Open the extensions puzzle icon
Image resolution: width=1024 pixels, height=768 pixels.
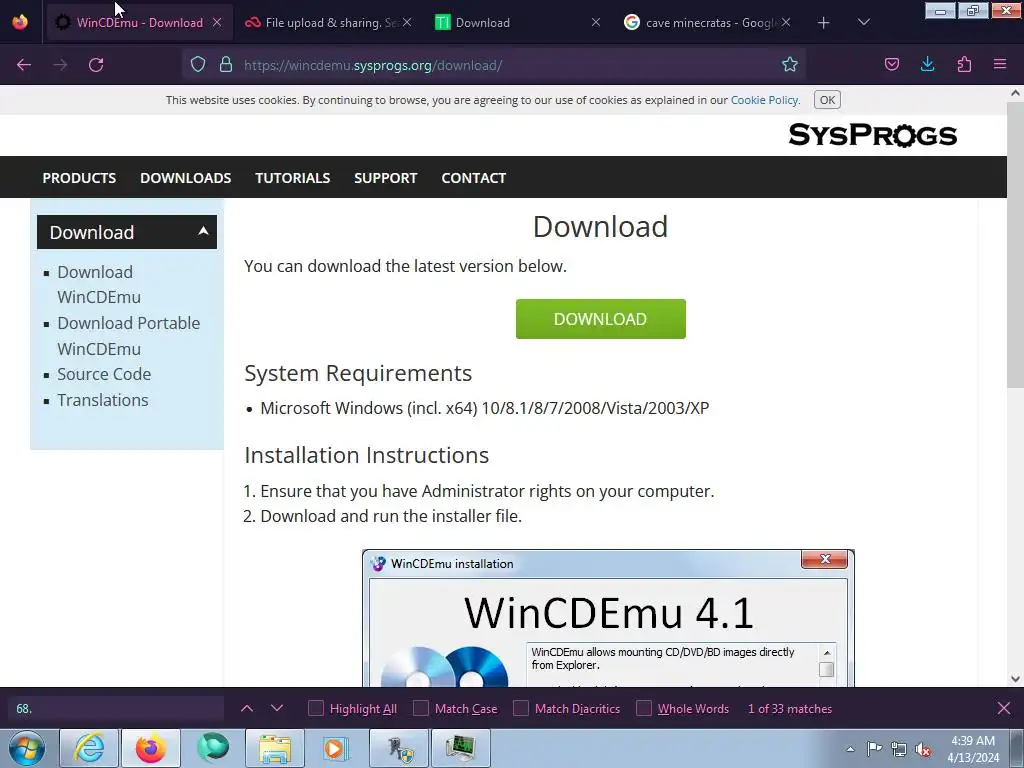[x=964, y=65]
